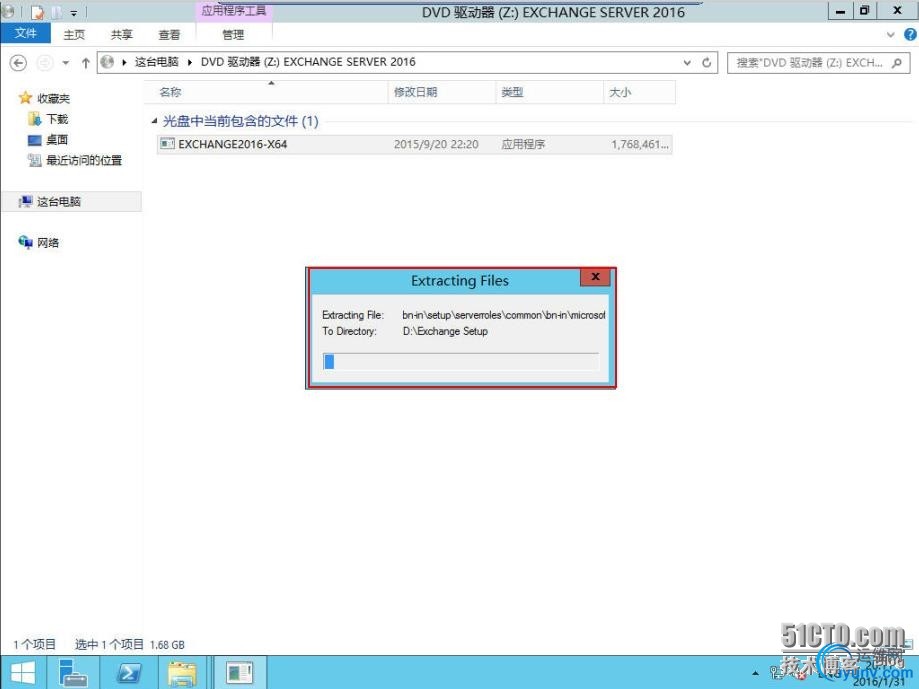Viewport: 919px width, 689px height.
Task: Click the extraction progress bar
Action: (x=461, y=361)
